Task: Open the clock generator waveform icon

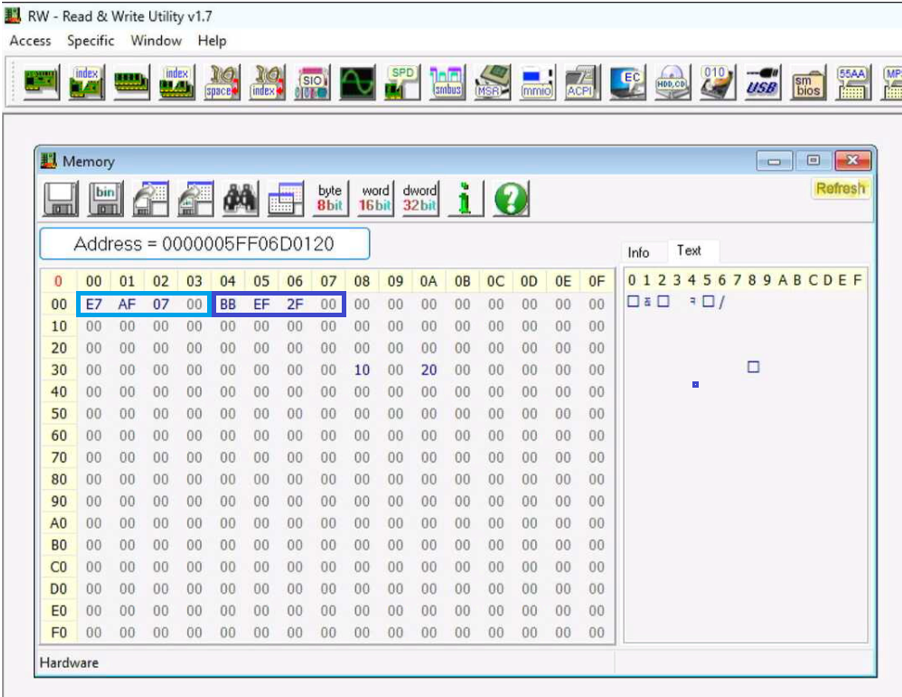Action: 357,82
